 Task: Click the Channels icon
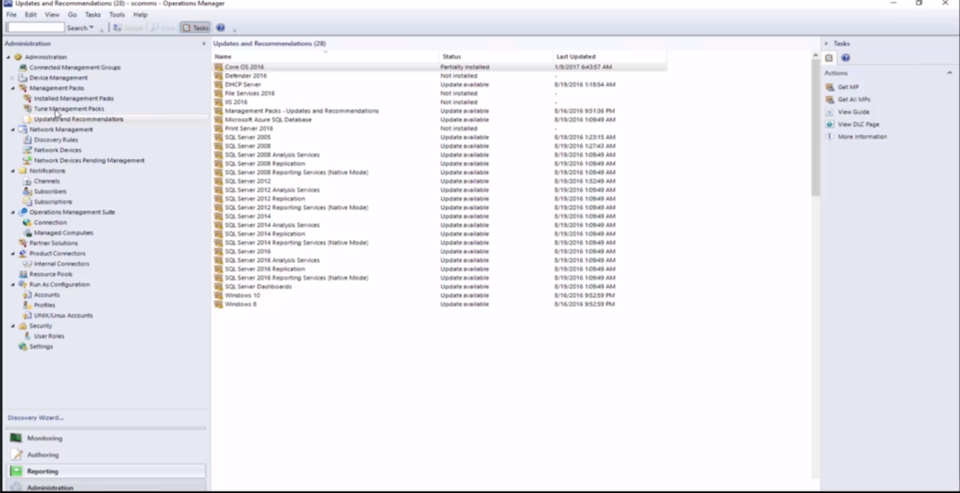tap(28, 181)
